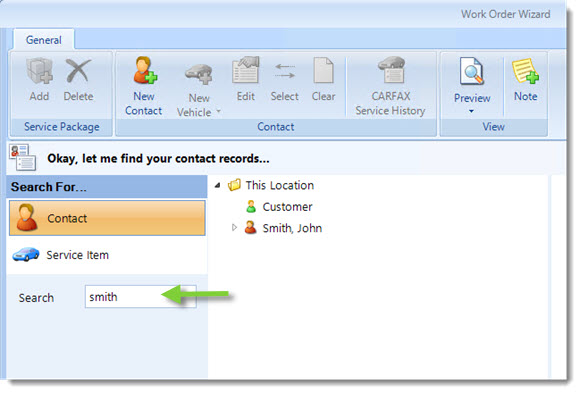
Task: Click the Select contact arrows icon
Action: point(285,71)
